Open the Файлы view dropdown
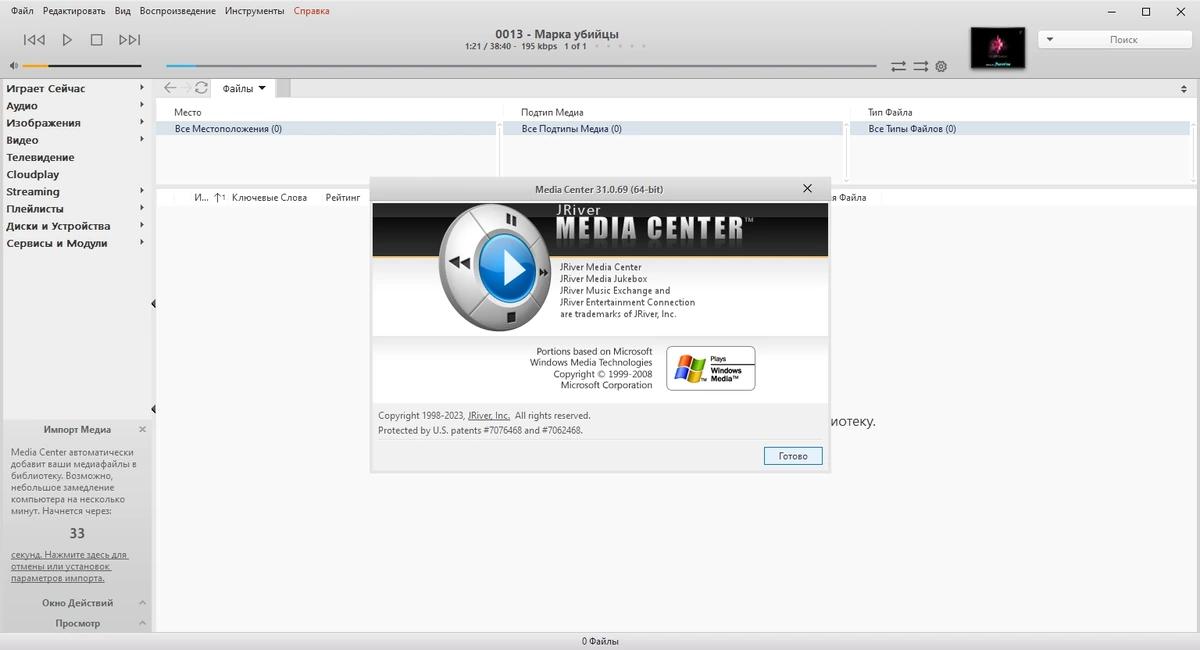Image resolution: width=1200 pixels, height=650 pixels. tap(244, 88)
